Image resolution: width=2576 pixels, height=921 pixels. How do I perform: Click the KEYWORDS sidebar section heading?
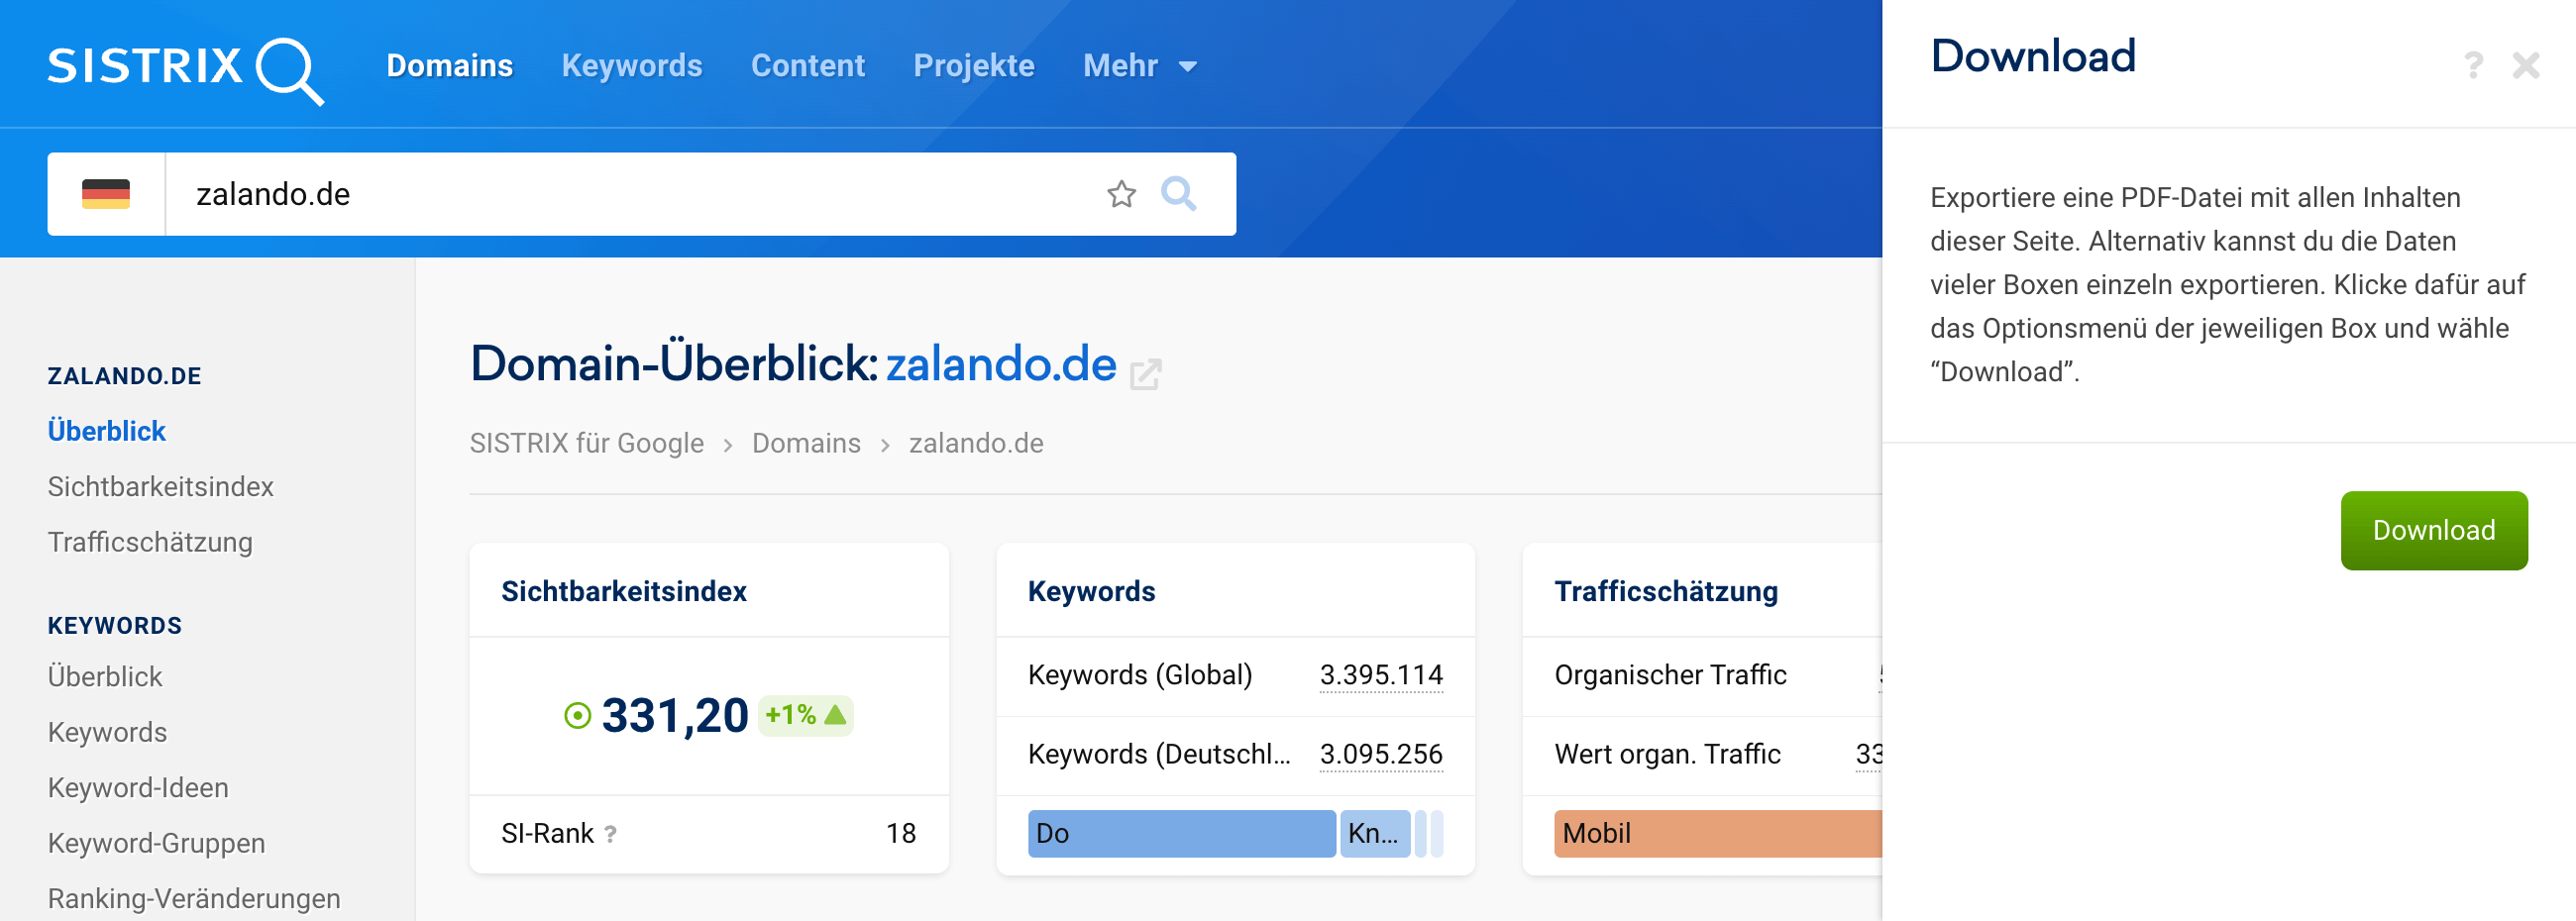(115, 626)
